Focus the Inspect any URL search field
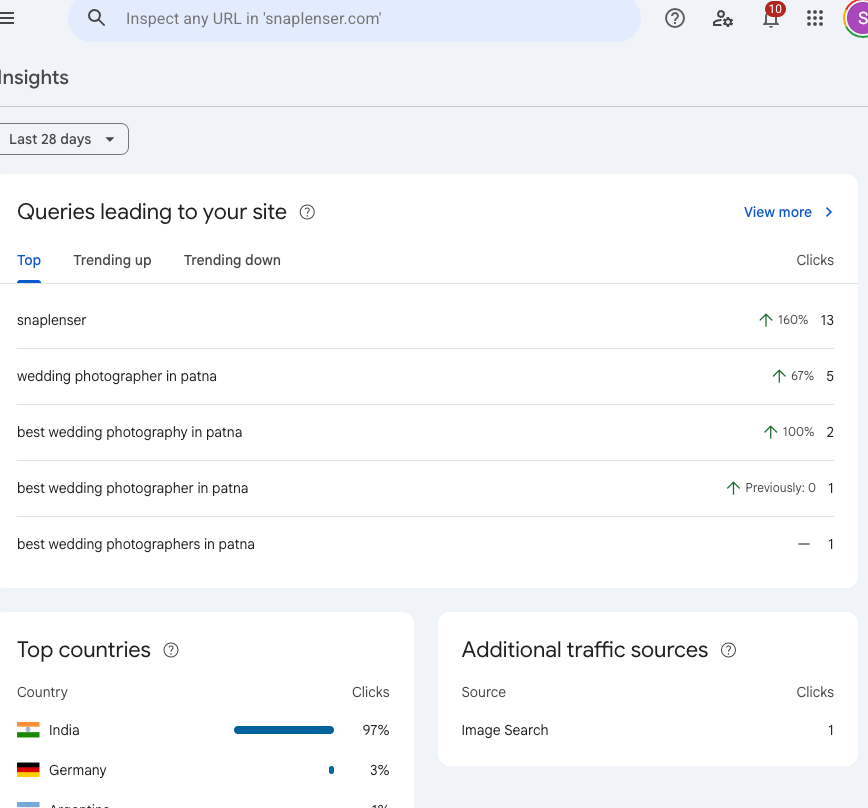Image resolution: width=868 pixels, height=808 pixels. (354, 19)
